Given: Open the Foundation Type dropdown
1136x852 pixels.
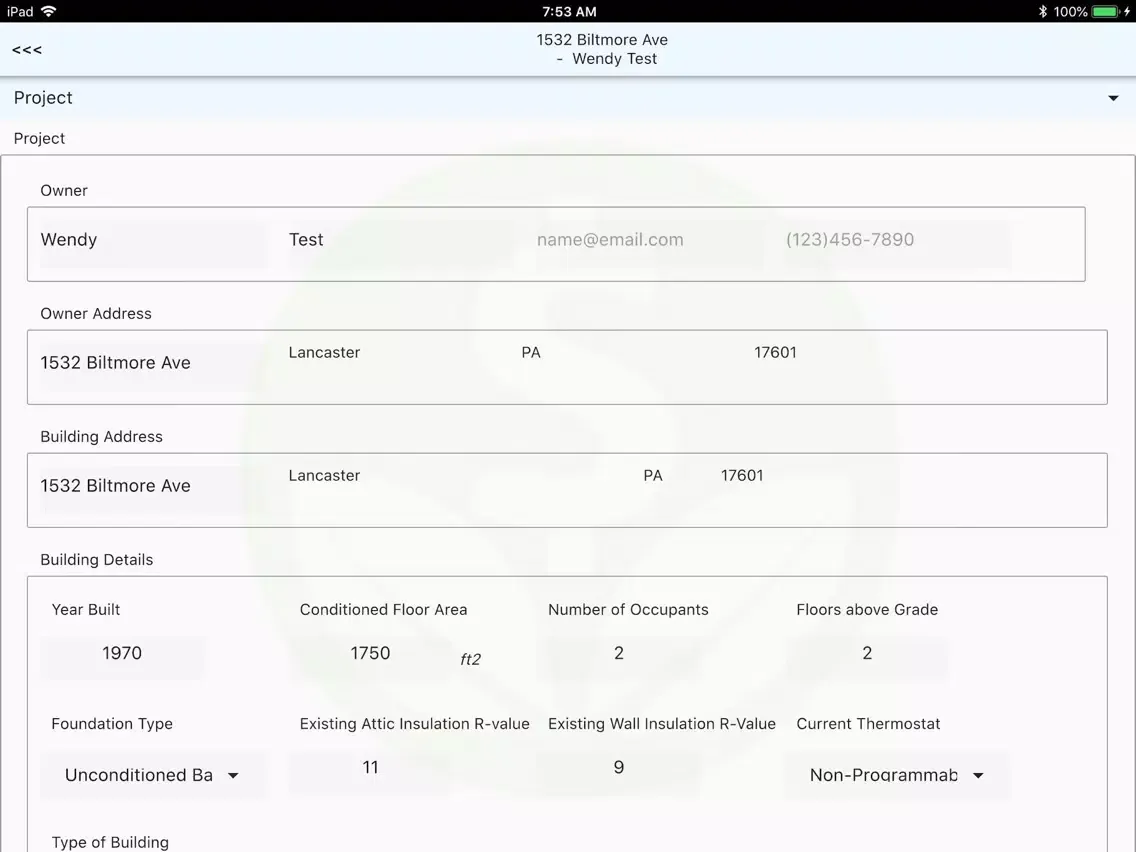Looking at the screenshot, I should 153,775.
